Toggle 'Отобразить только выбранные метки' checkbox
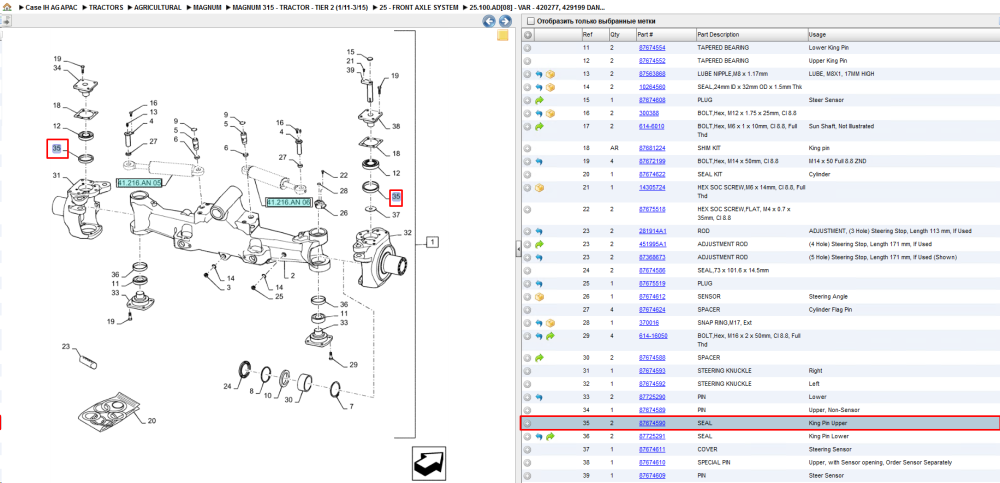 [531, 21]
